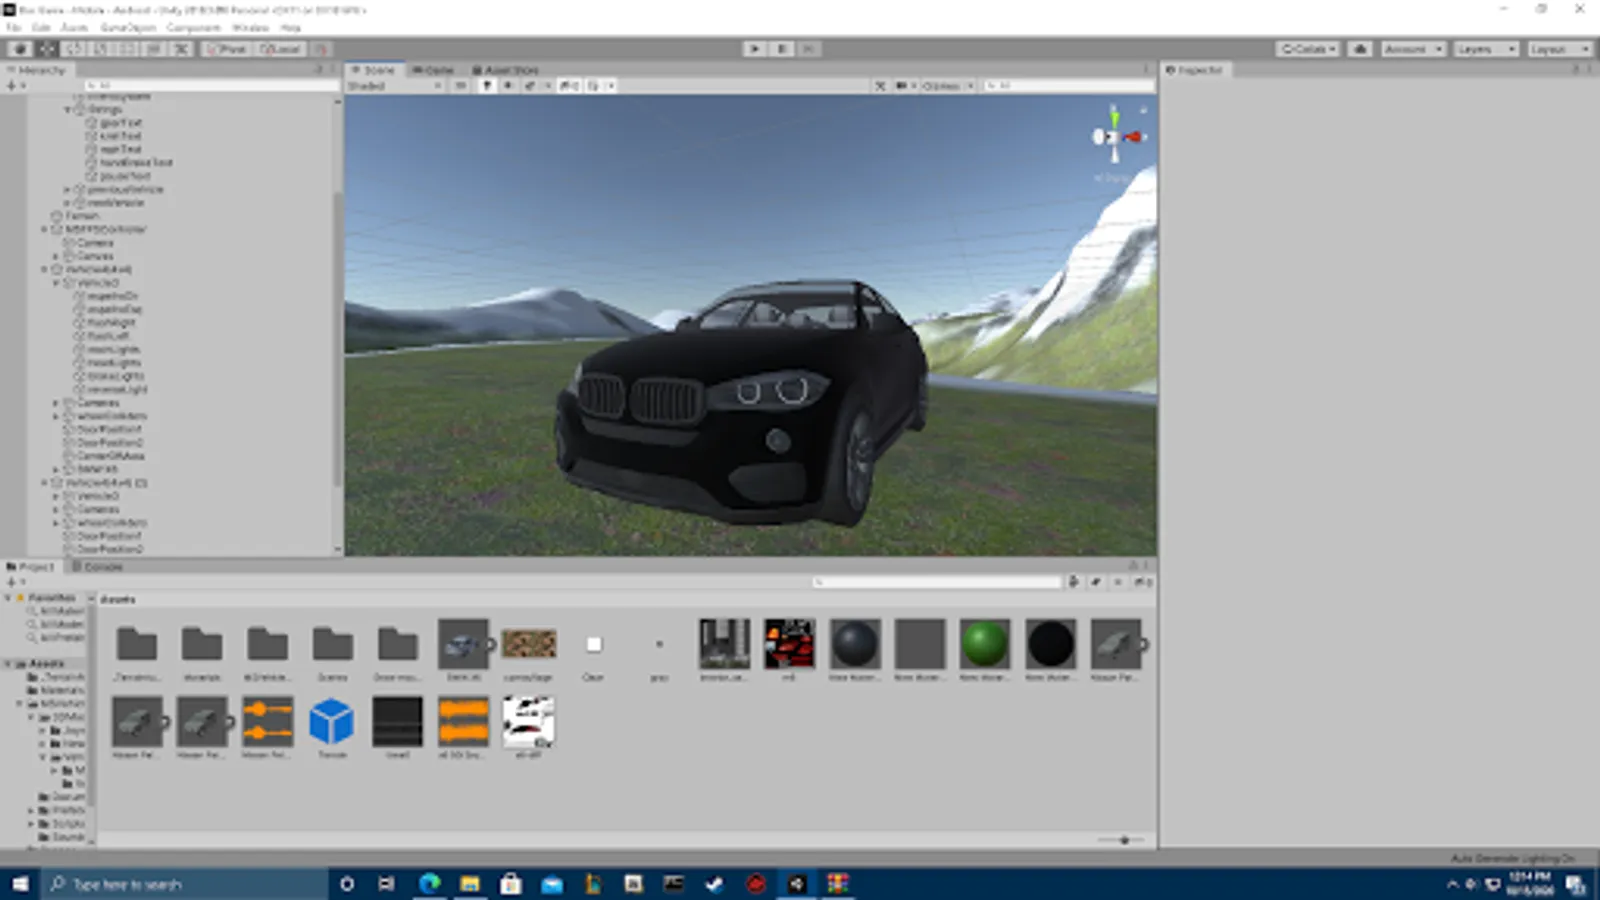This screenshot has width=1600, height=900.
Task: Click the scene orientation gizmo
Action: pyautogui.click(x=1115, y=137)
